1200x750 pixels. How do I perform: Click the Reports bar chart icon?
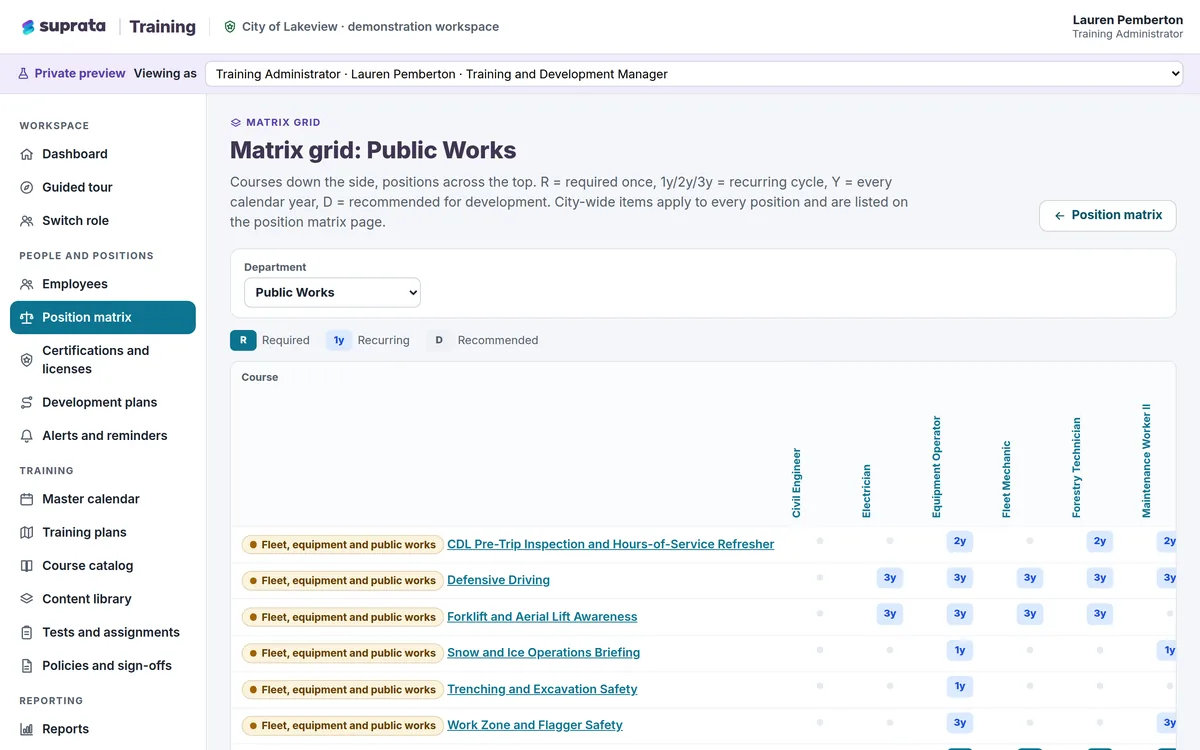[x=27, y=729]
